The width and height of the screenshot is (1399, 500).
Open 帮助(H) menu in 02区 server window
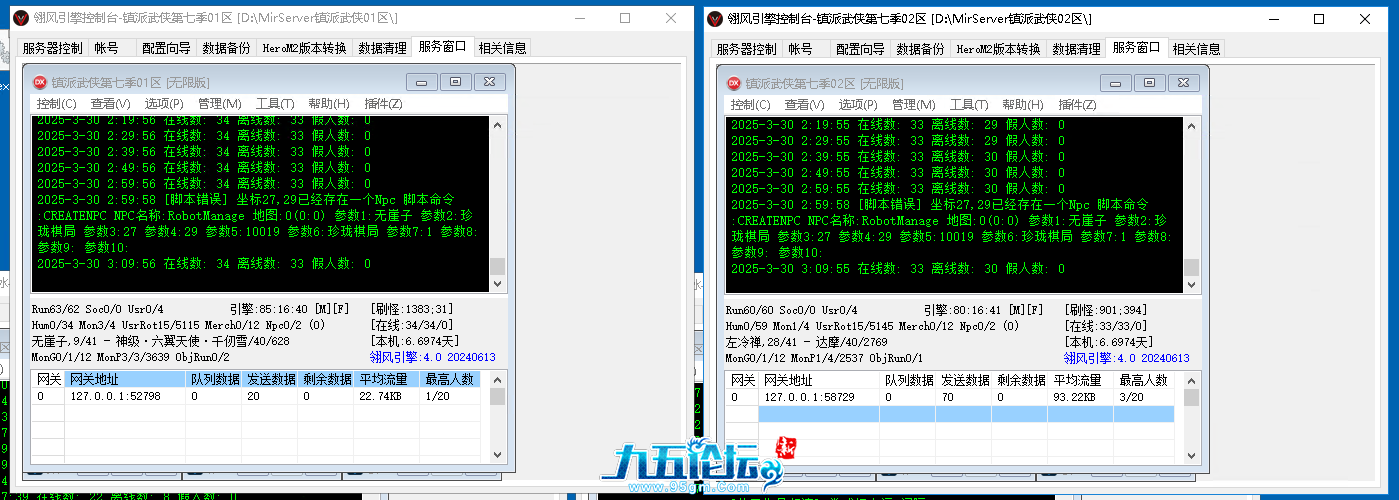[1023, 104]
